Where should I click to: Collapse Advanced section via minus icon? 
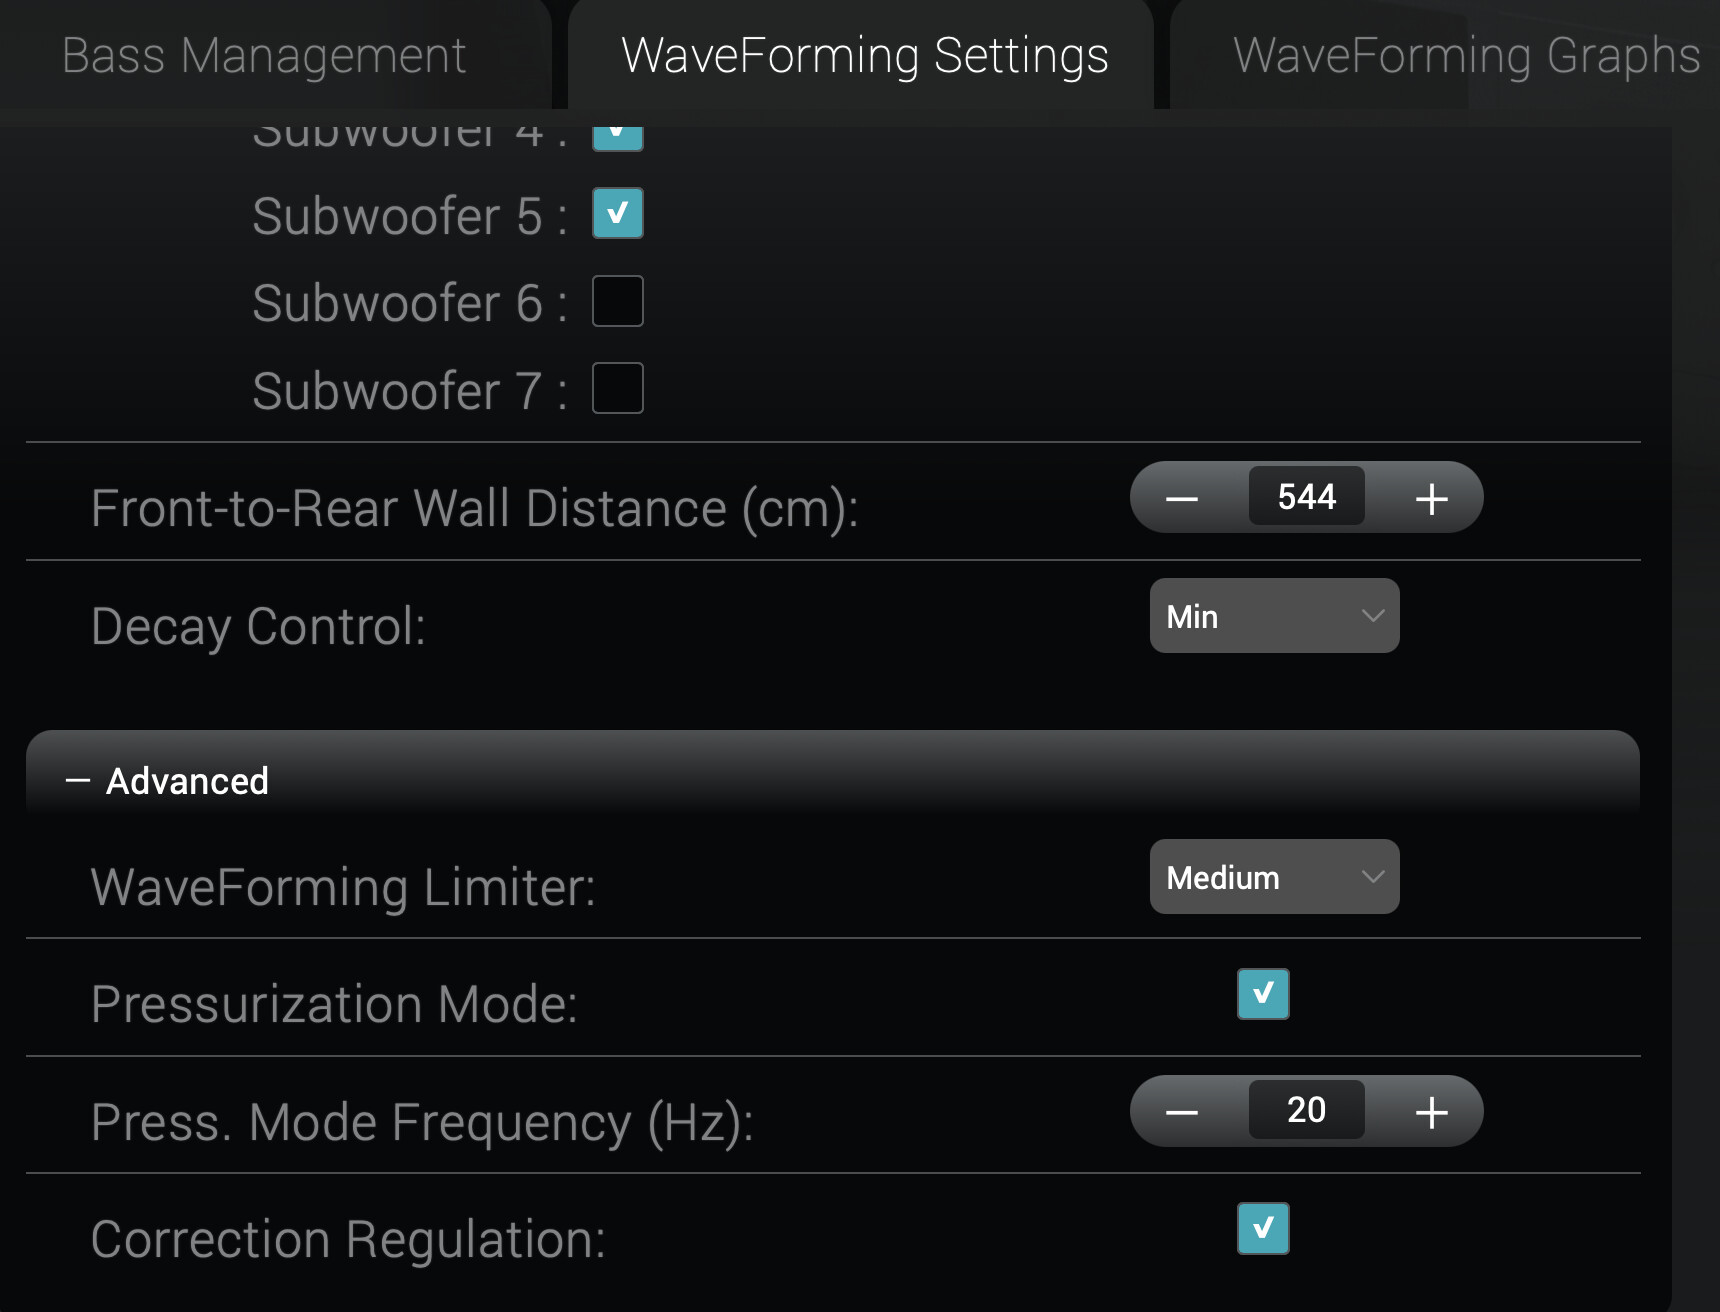click(x=78, y=781)
